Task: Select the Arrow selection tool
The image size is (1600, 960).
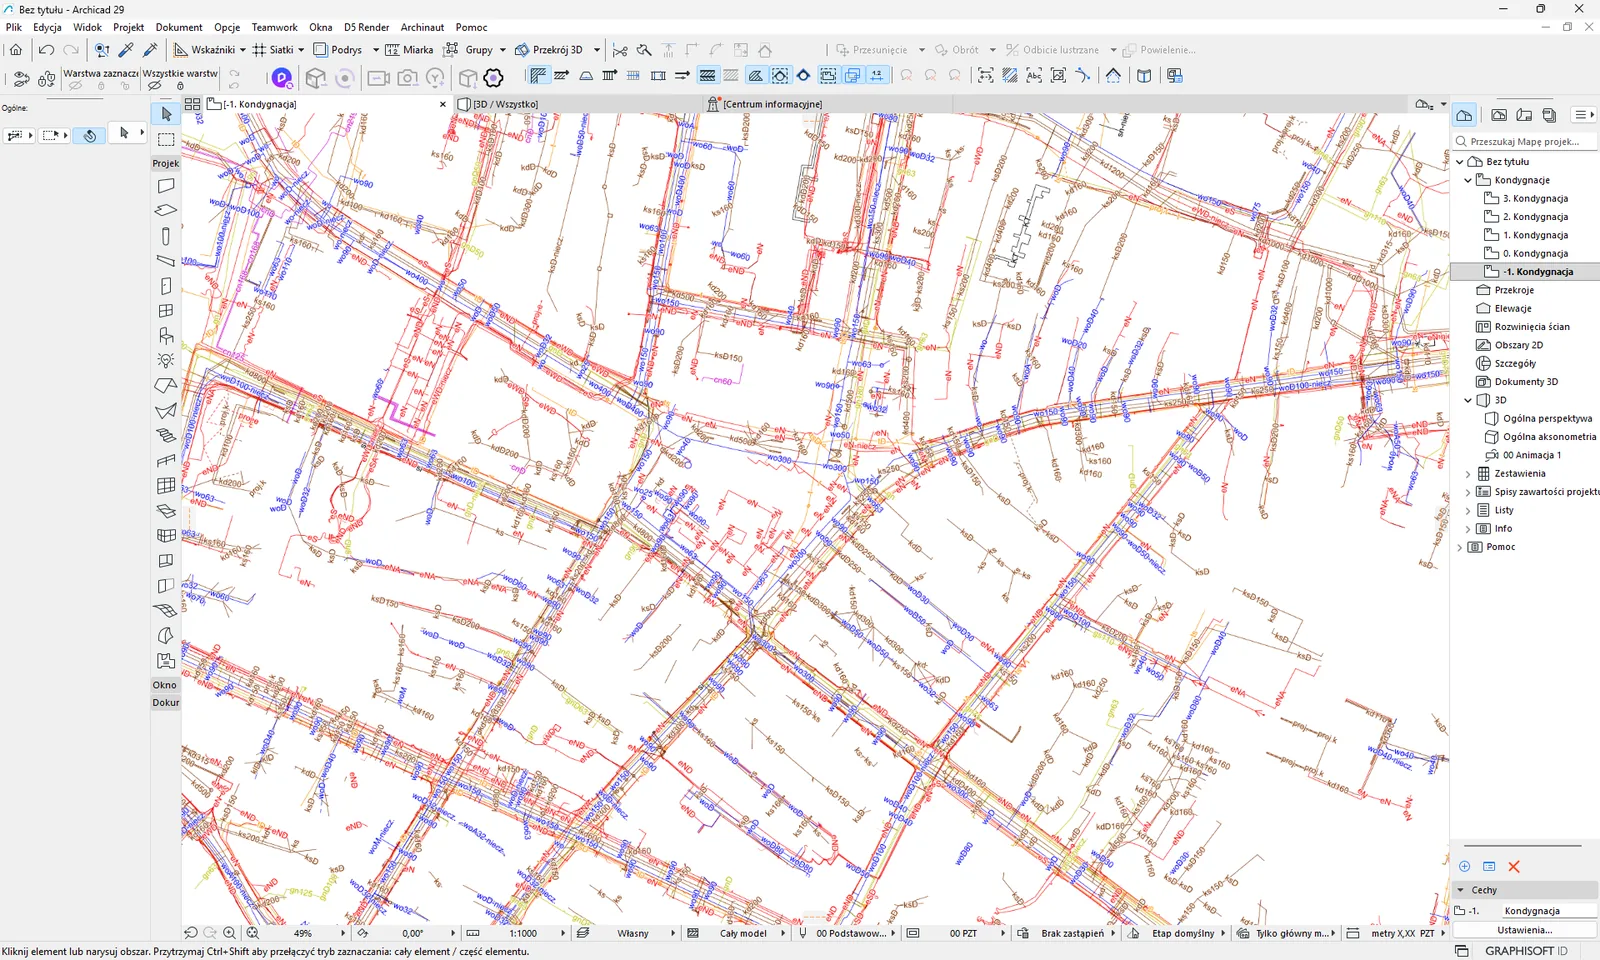Action: (x=166, y=115)
